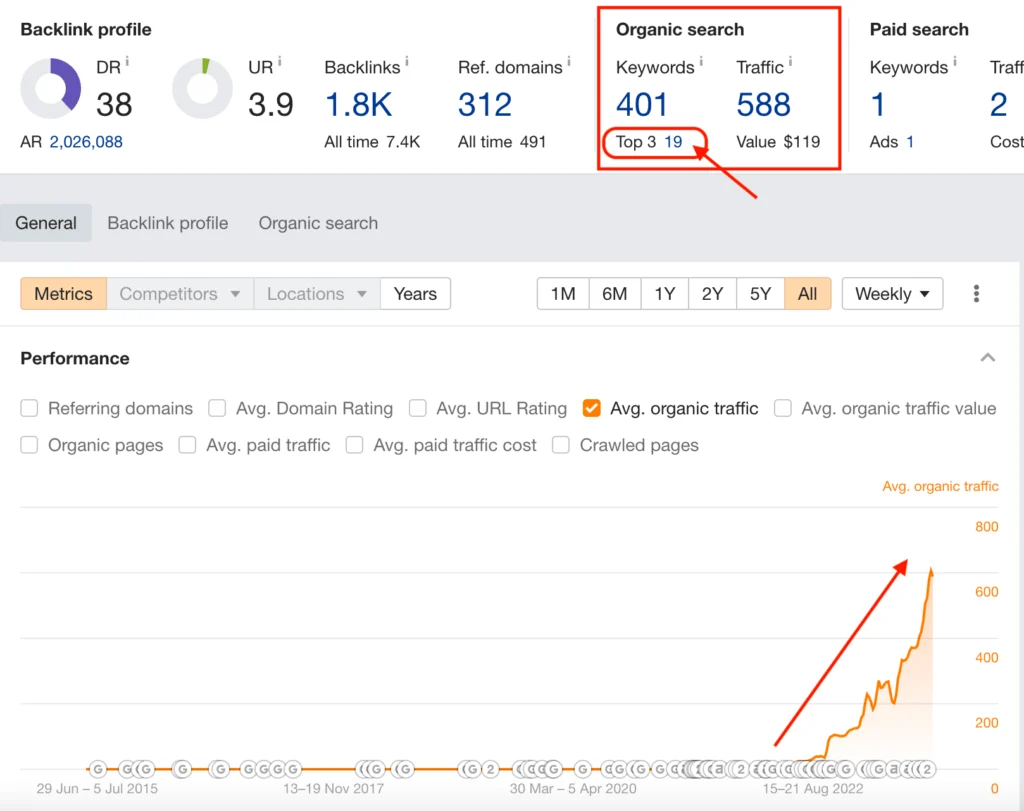1024x811 pixels.
Task: Open the Weekly interval dropdown
Action: click(x=892, y=294)
